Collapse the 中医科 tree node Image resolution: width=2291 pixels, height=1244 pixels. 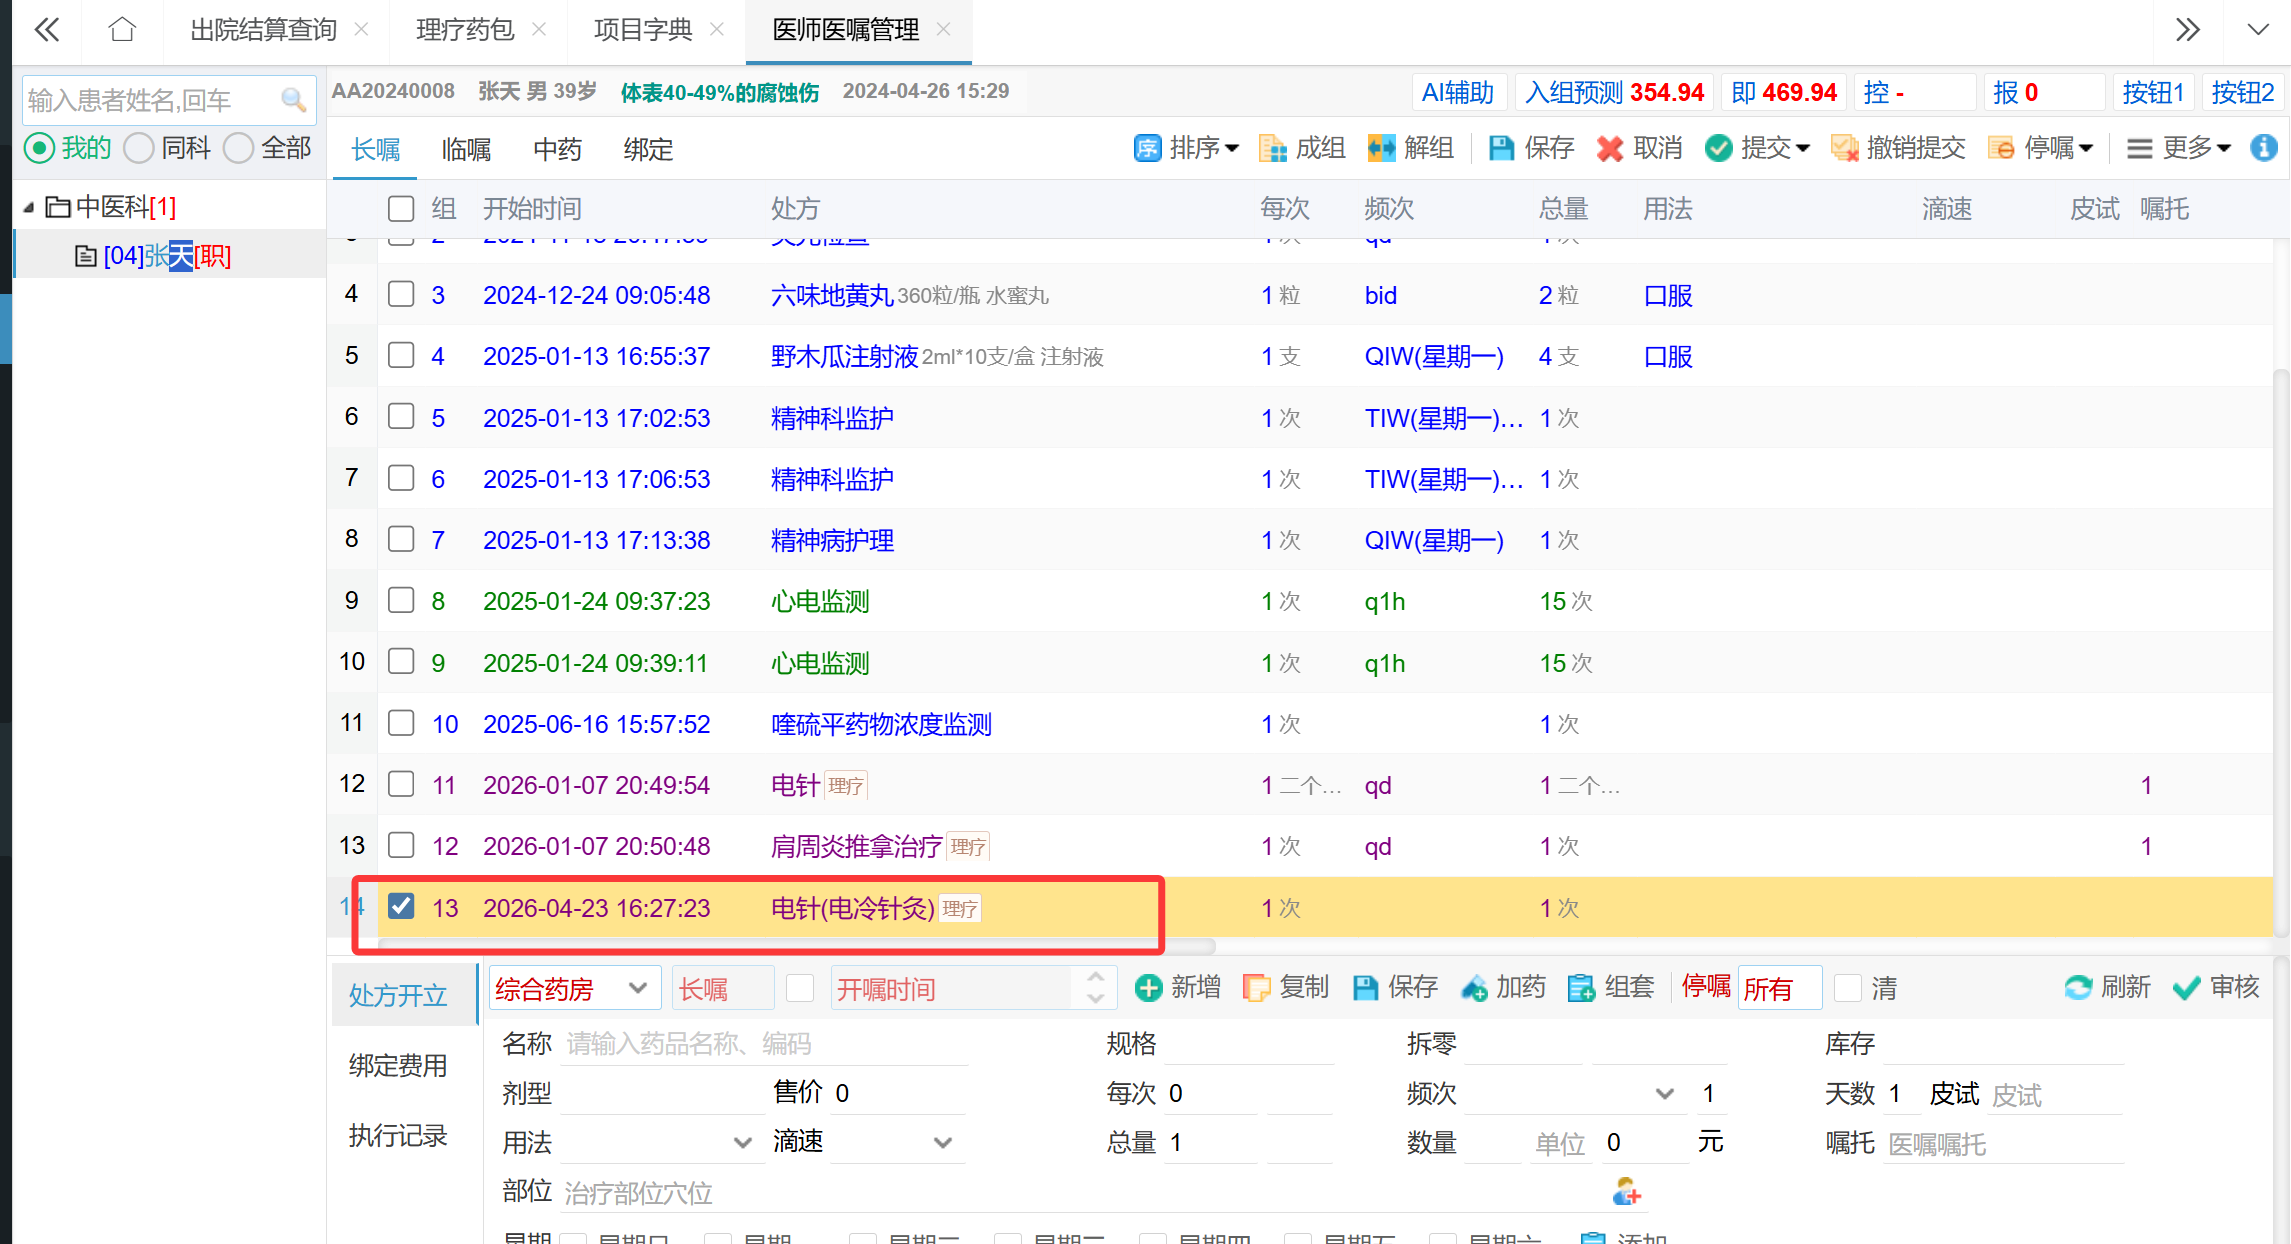click(29, 207)
